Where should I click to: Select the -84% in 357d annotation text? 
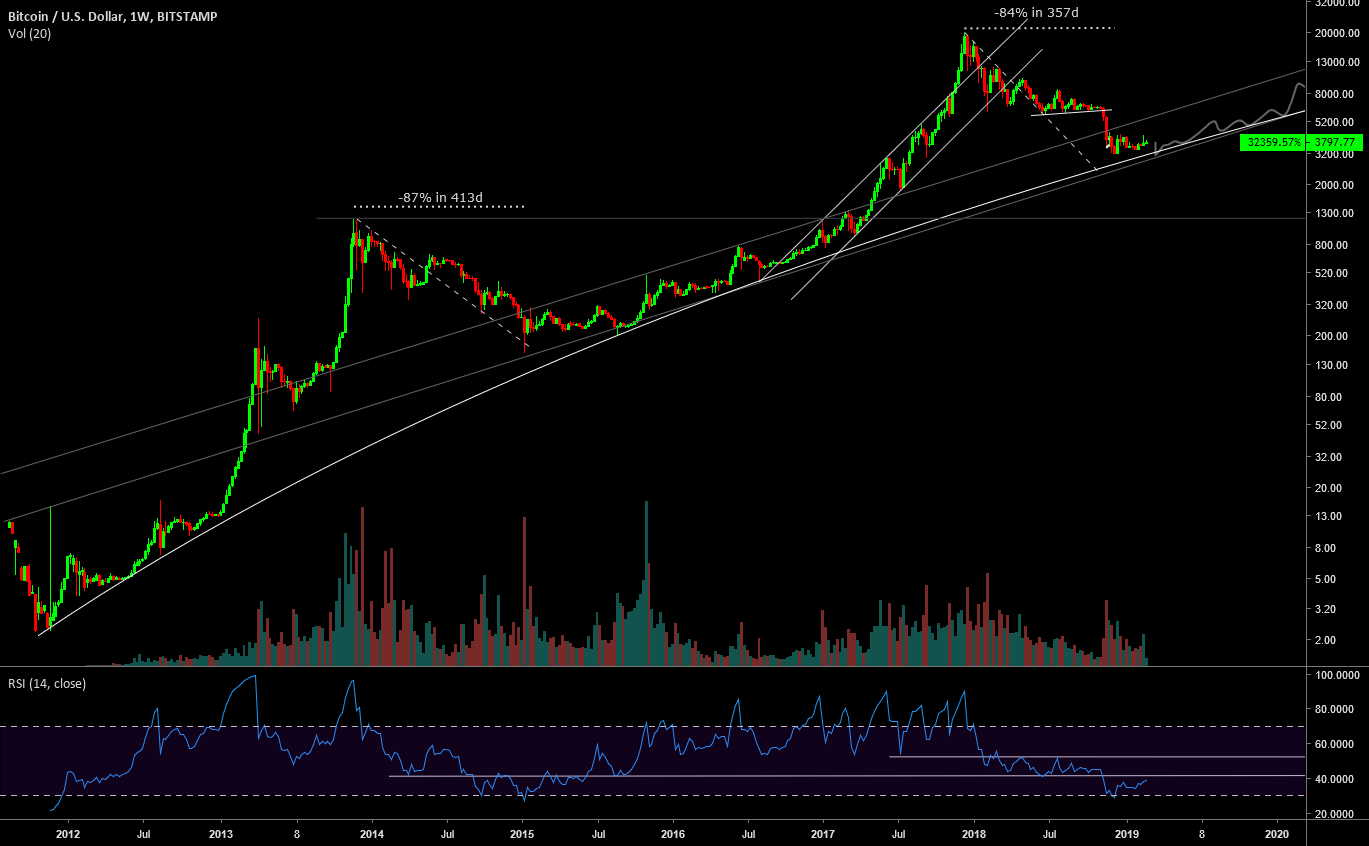1037,12
